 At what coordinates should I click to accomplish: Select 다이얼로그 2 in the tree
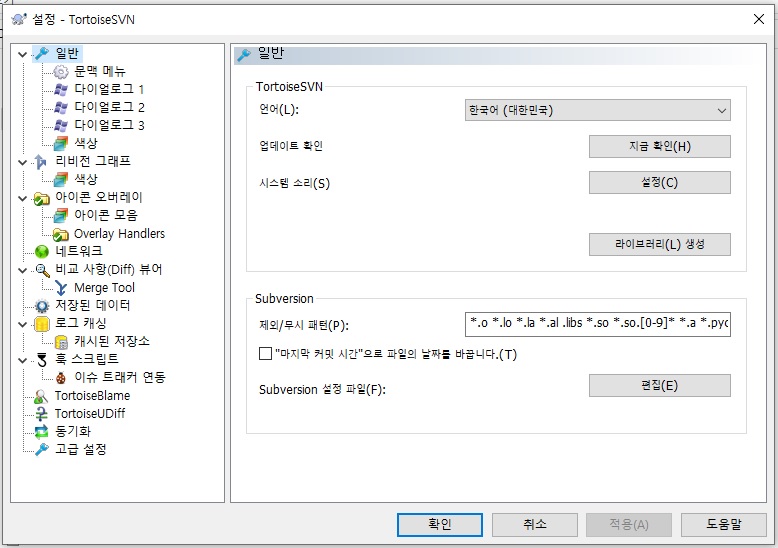coord(109,107)
